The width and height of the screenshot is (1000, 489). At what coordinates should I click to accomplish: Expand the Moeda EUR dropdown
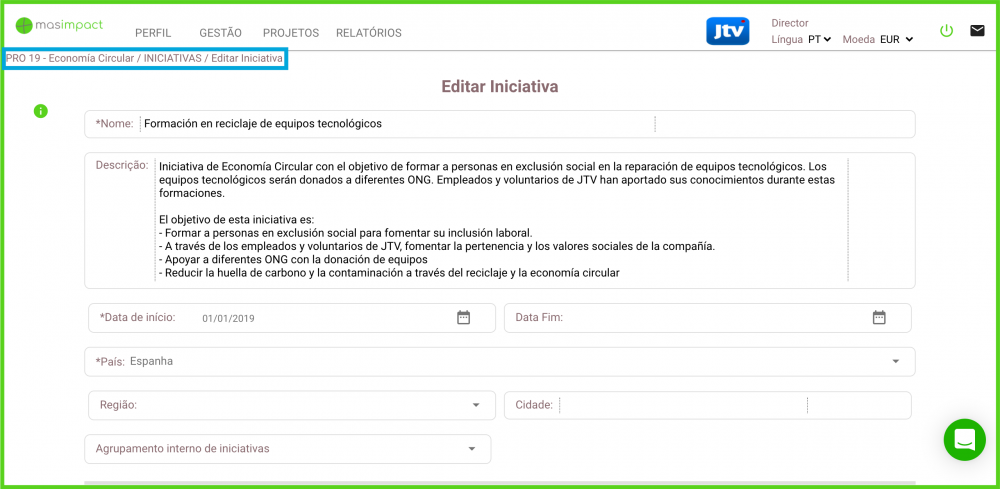click(x=896, y=40)
